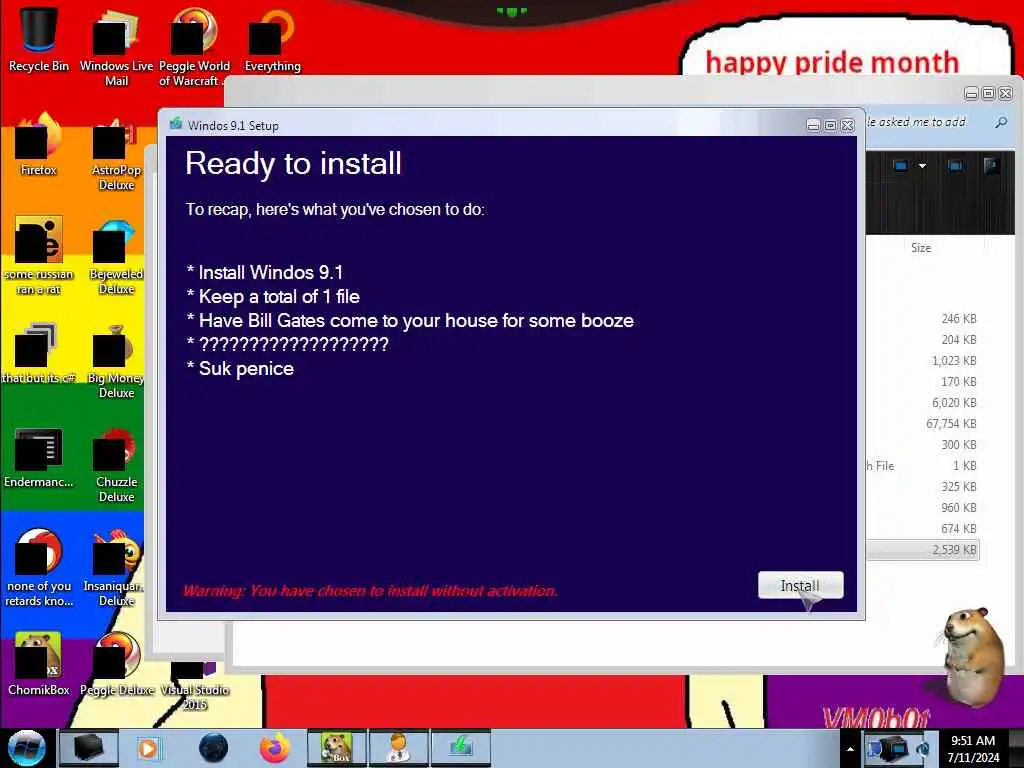Screen dimensions: 1024x768
Task: Open the Big Money Deluxe desktop shortcut
Action: [116, 360]
